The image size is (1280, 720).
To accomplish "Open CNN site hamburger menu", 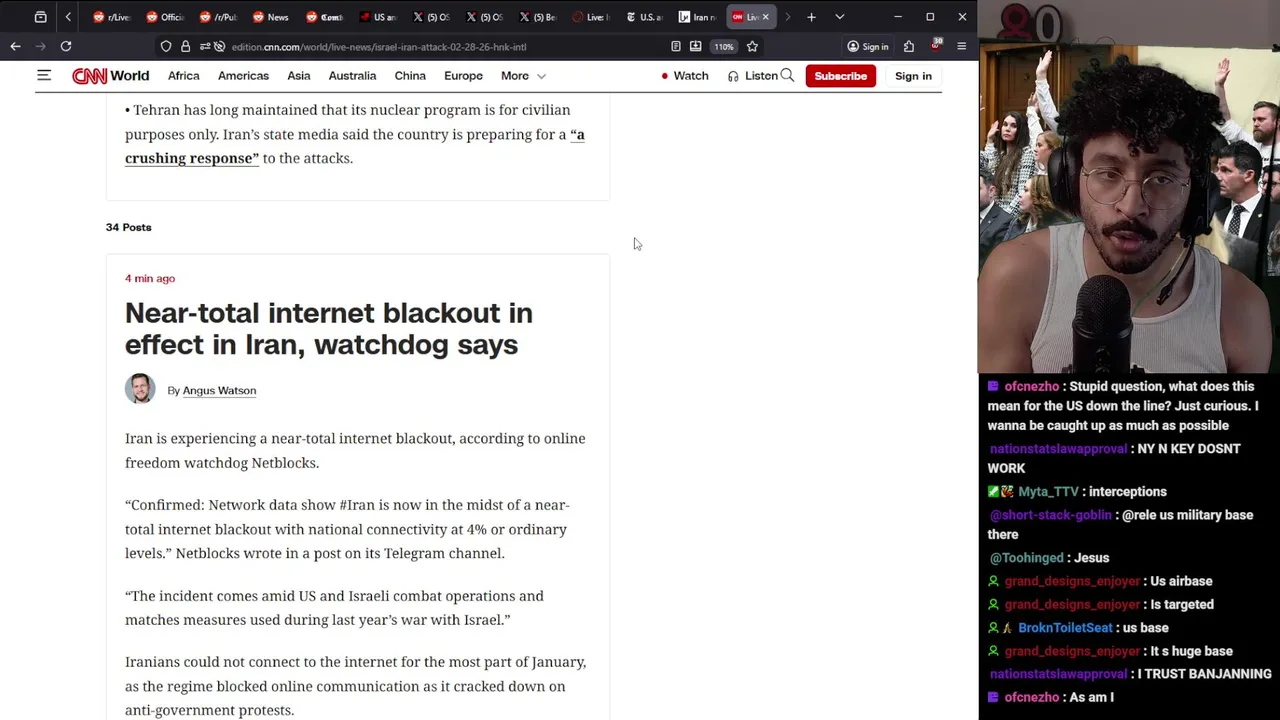I will click(x=44, y=76).
